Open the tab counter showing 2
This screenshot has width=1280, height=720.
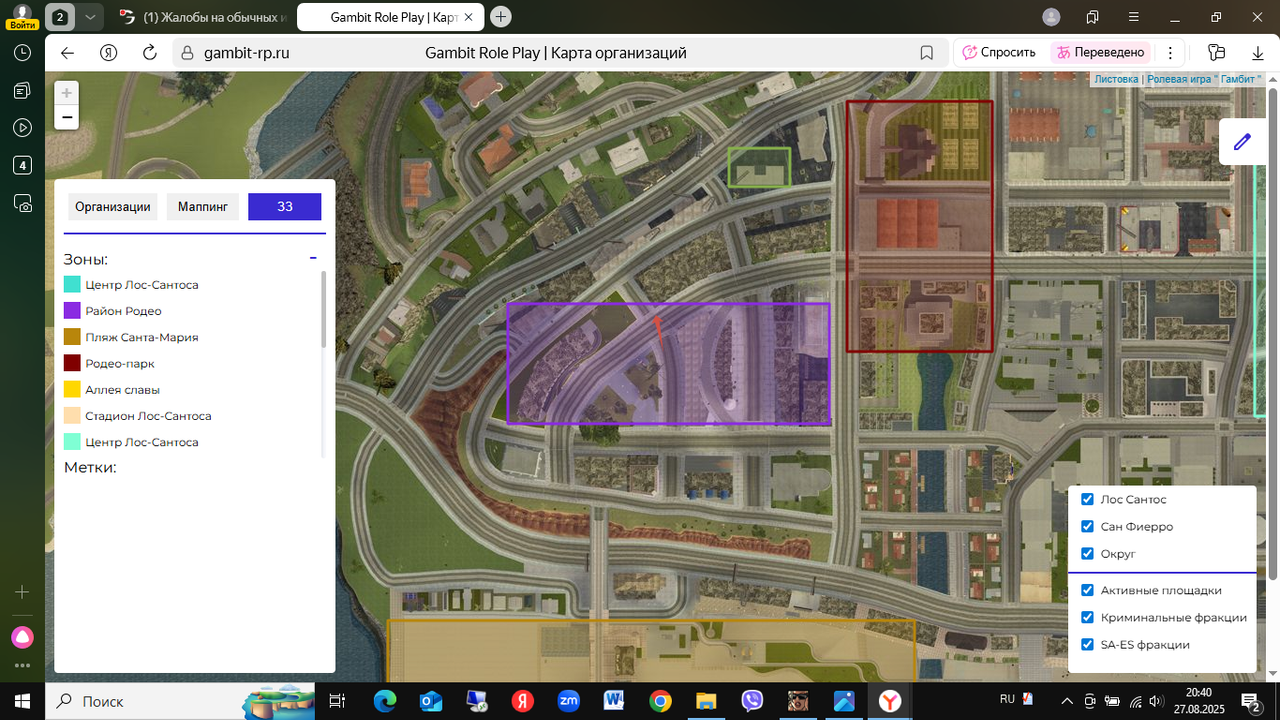(x=60, y=17)
